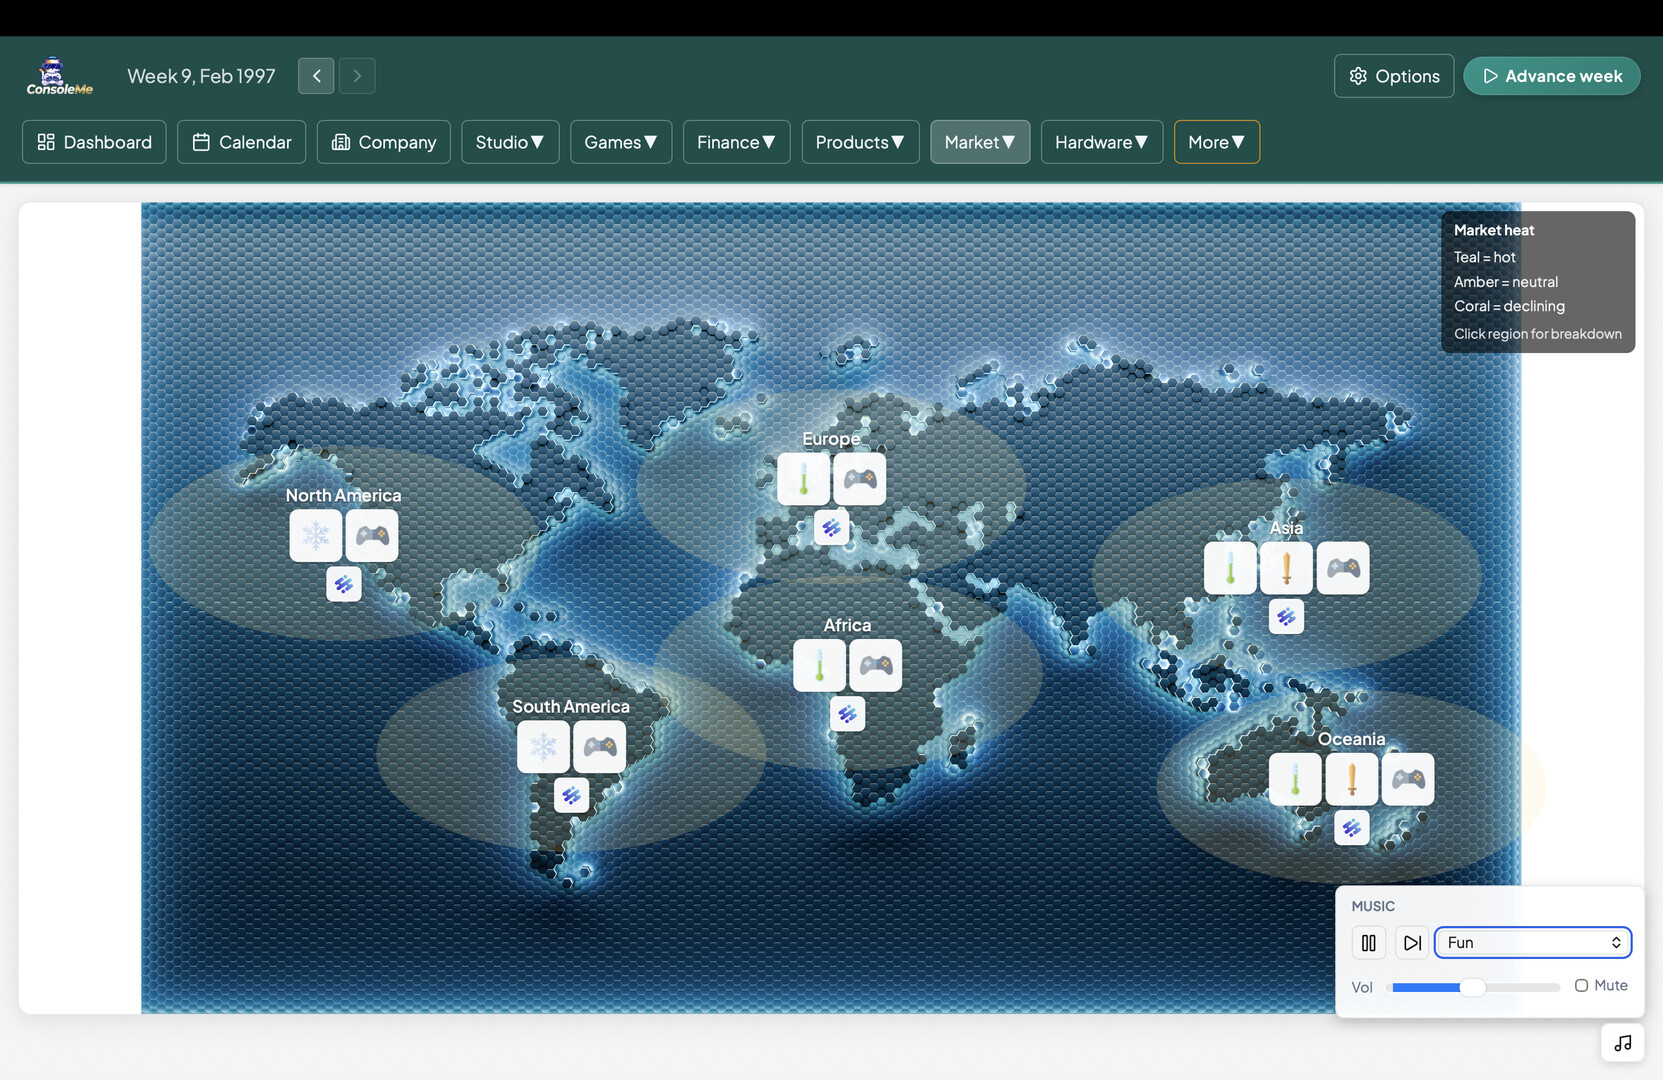
Task: Select the gamepad icon for Oceania
Action: (x=1408, y=779)
